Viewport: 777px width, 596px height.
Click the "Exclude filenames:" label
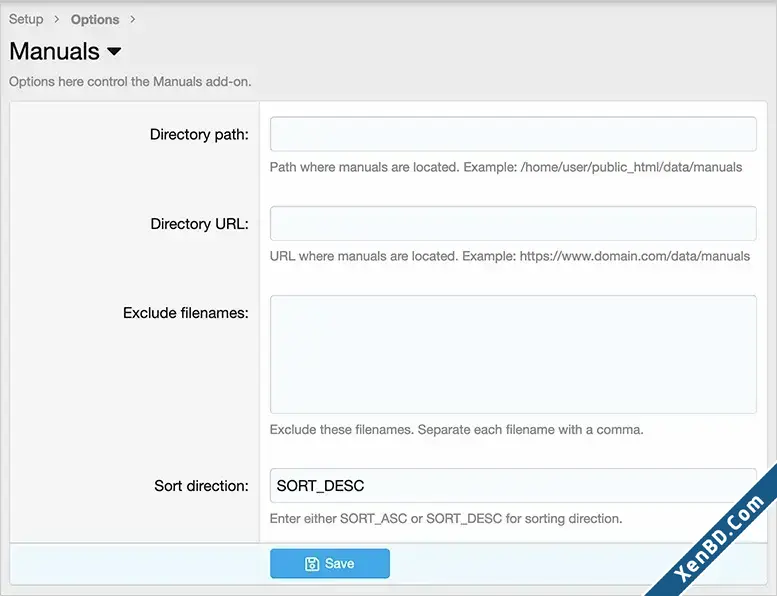(x=186, y=313)
